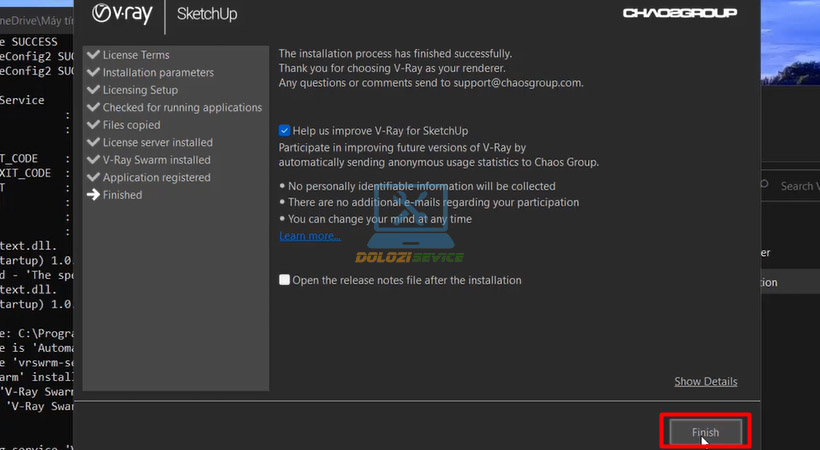Follow the Learn more link
This screenshot has width=820, height=450.
[x=310, y=236]
